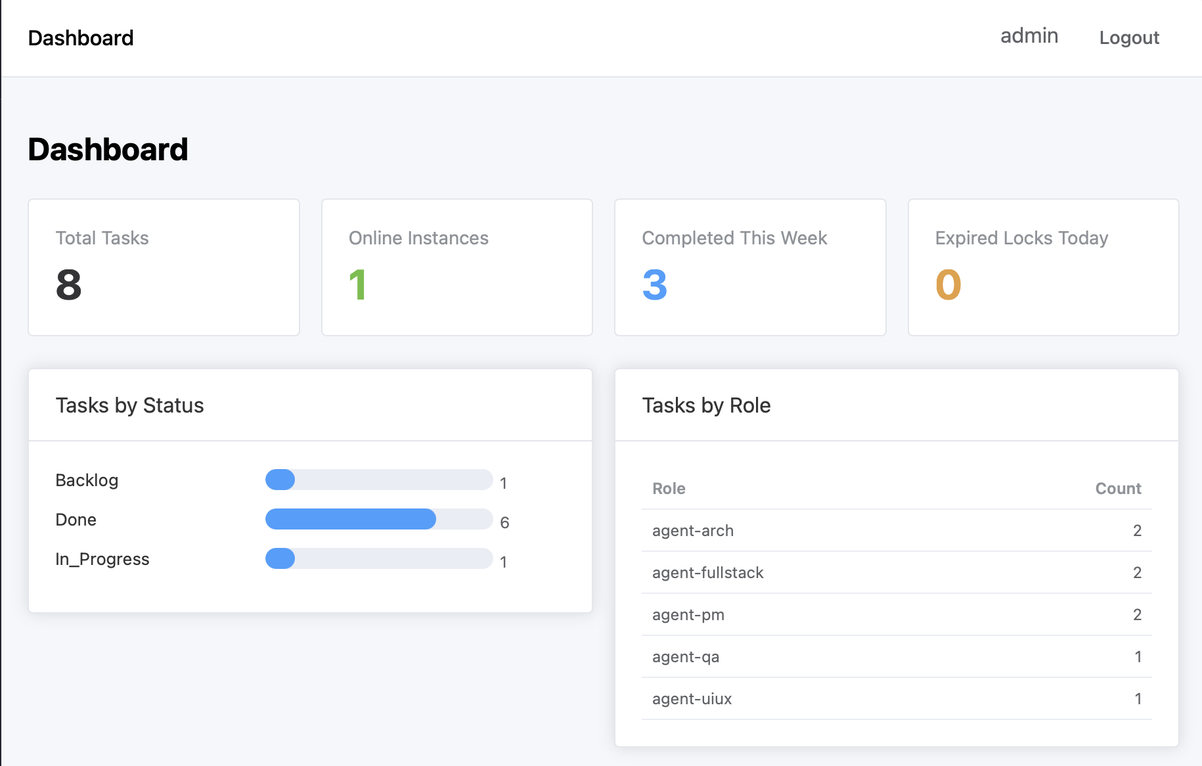Click the count in the agent-uiux row
This screenshot has height=766, width=1202.
(x=1138, y=699)
